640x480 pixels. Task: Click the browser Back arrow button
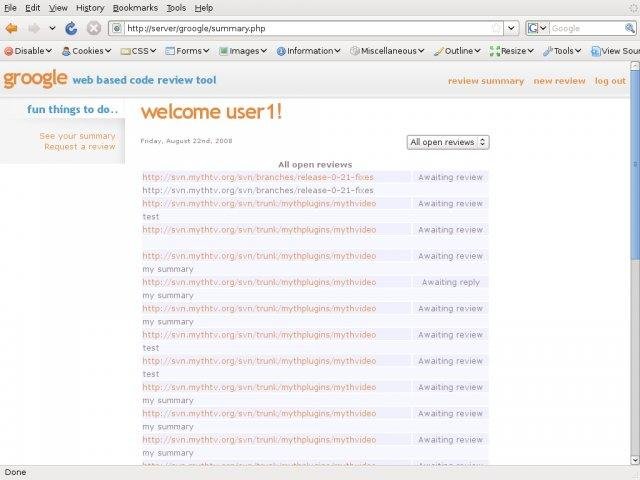11,28
